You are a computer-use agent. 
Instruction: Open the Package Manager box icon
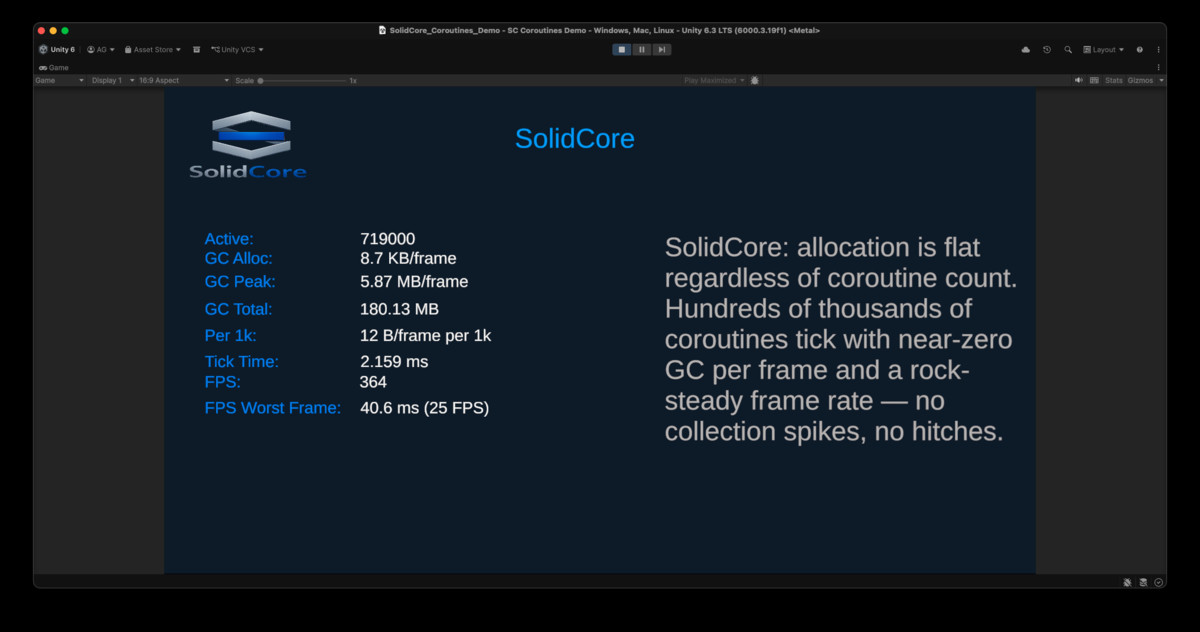(197, 49)
